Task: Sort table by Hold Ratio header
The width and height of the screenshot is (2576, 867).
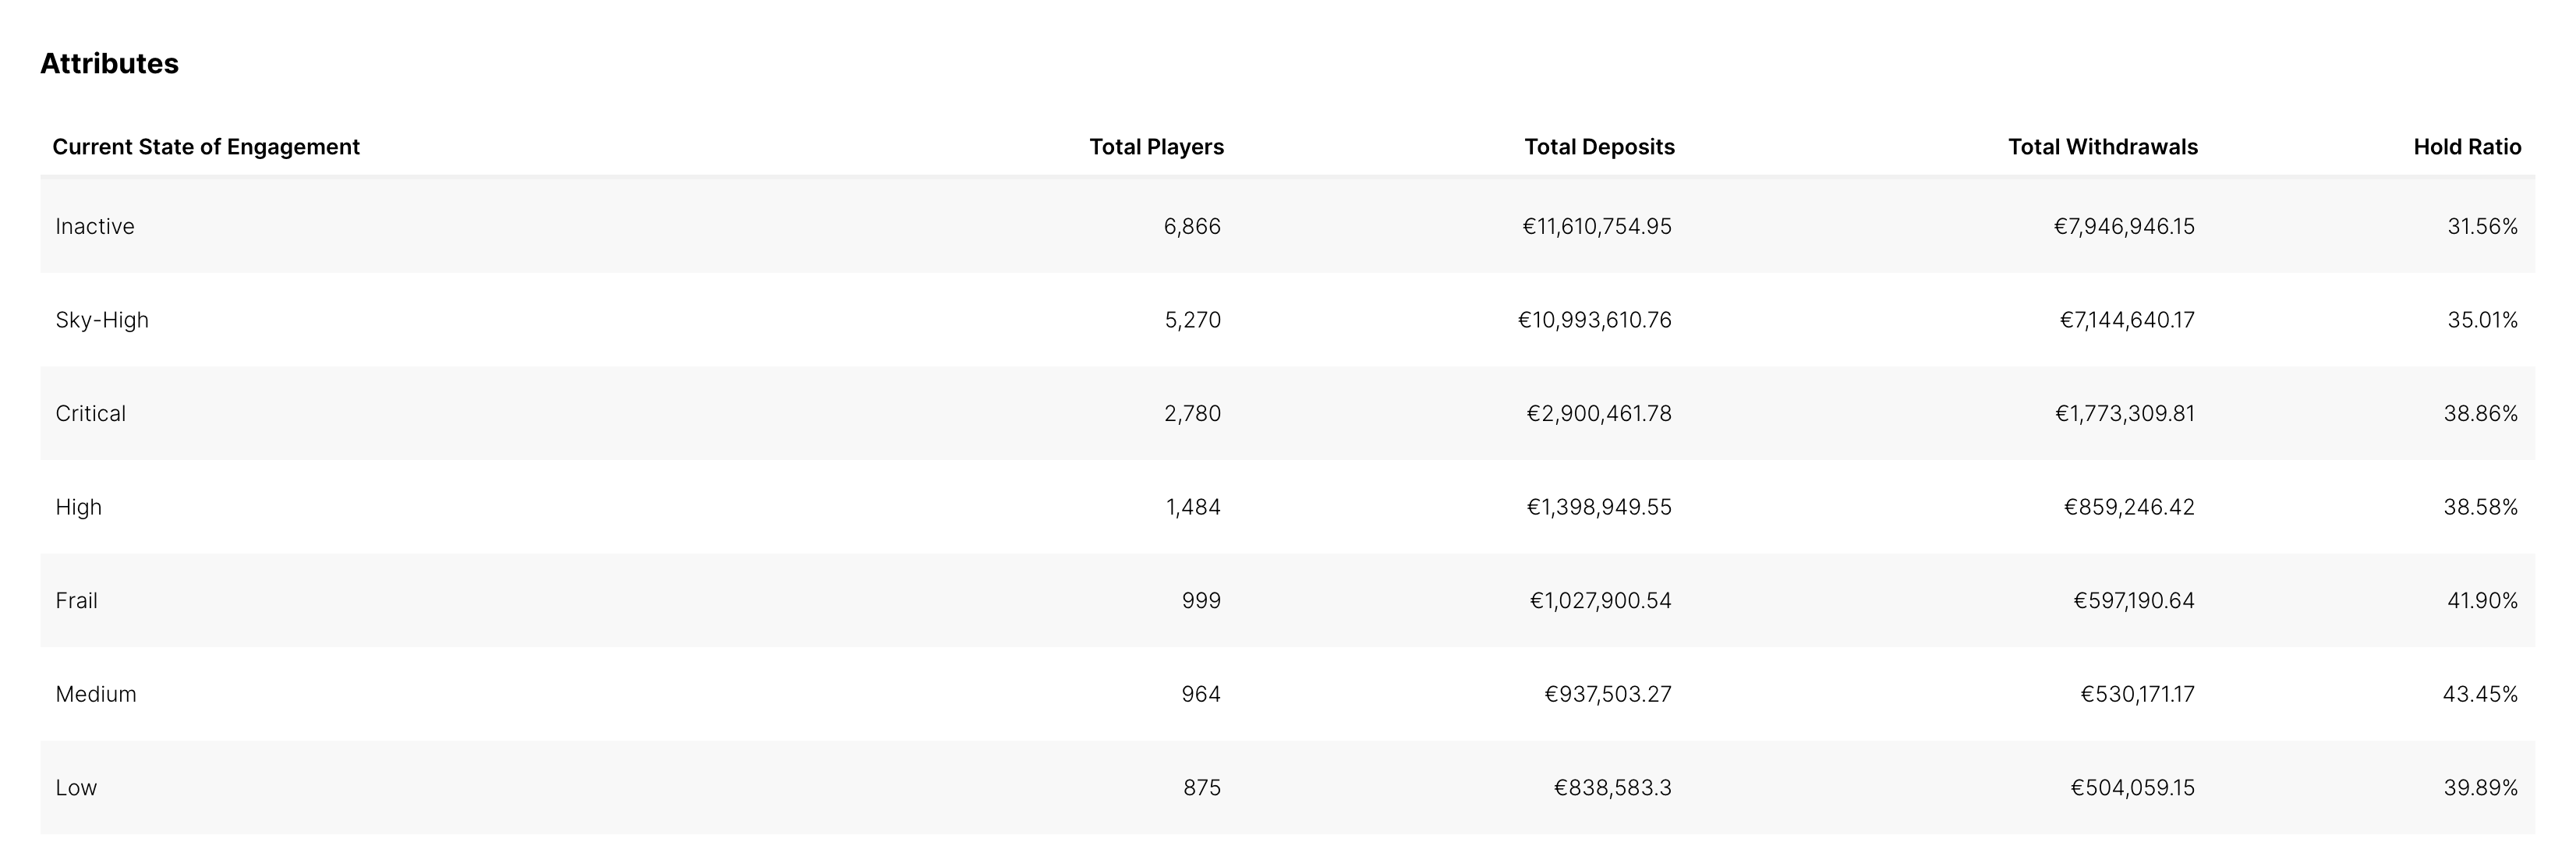Action: pyautogui.click(x=2466, y=147)
